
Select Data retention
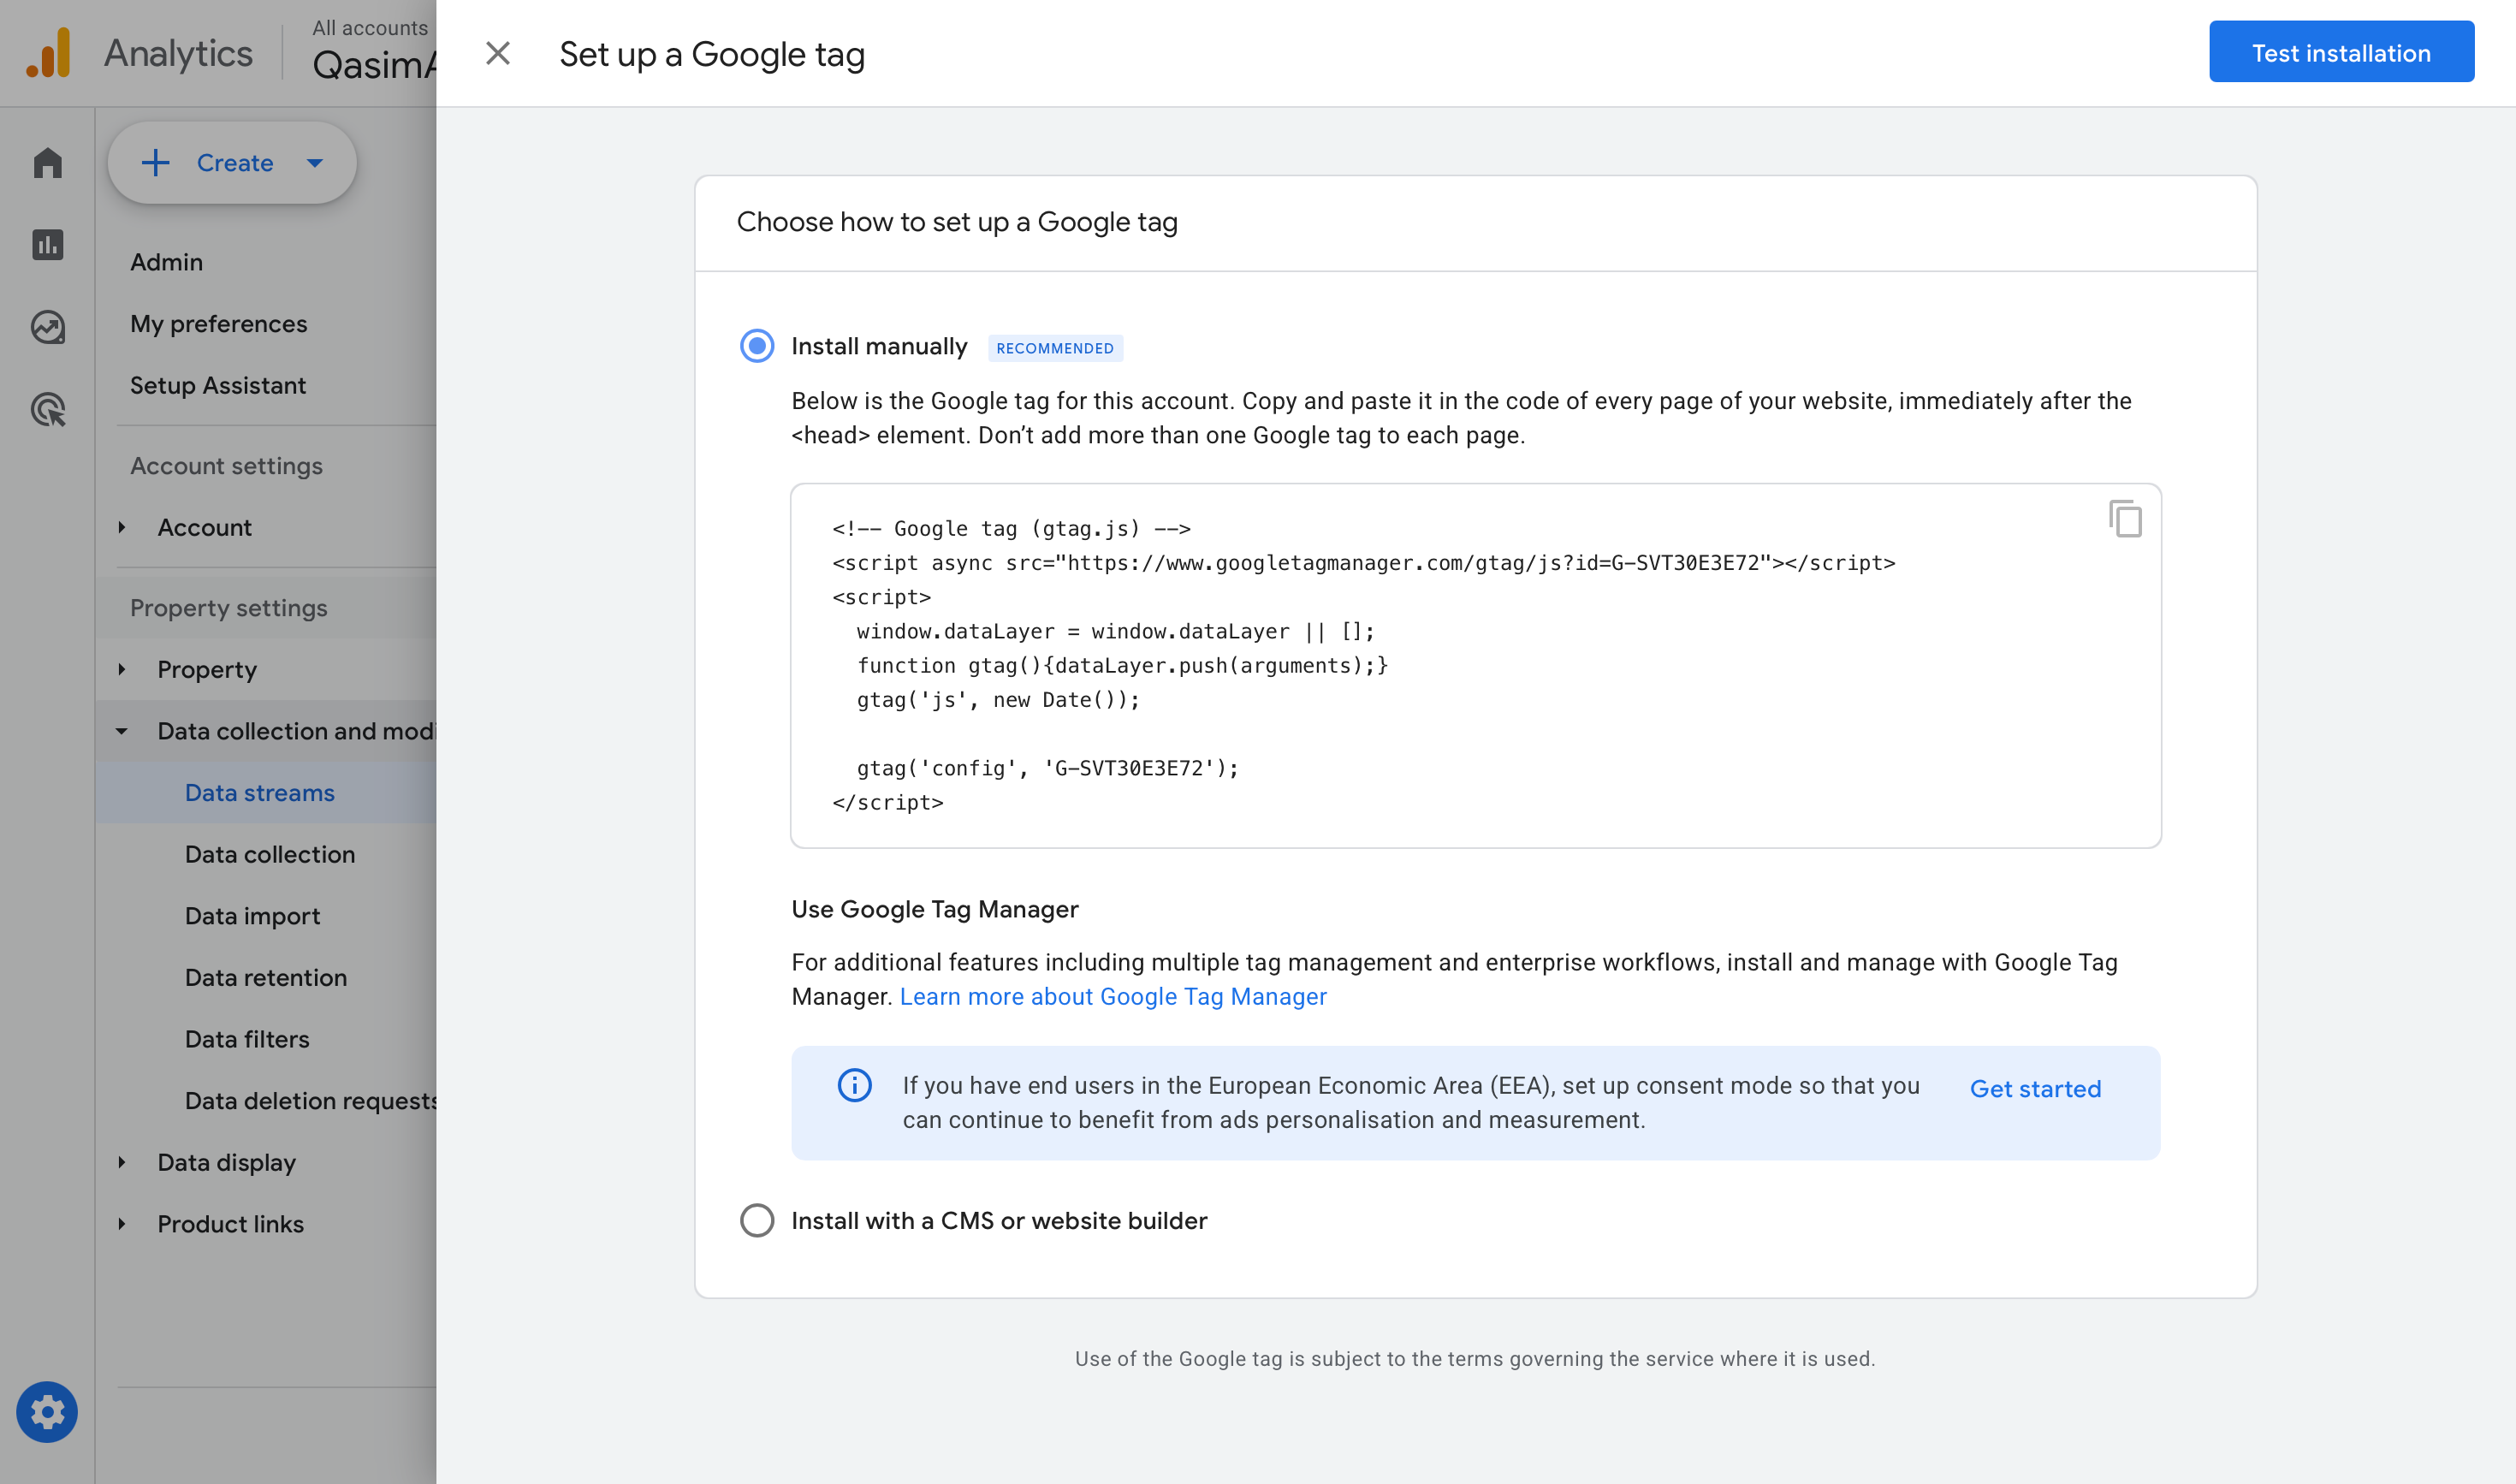click(266, 977)
